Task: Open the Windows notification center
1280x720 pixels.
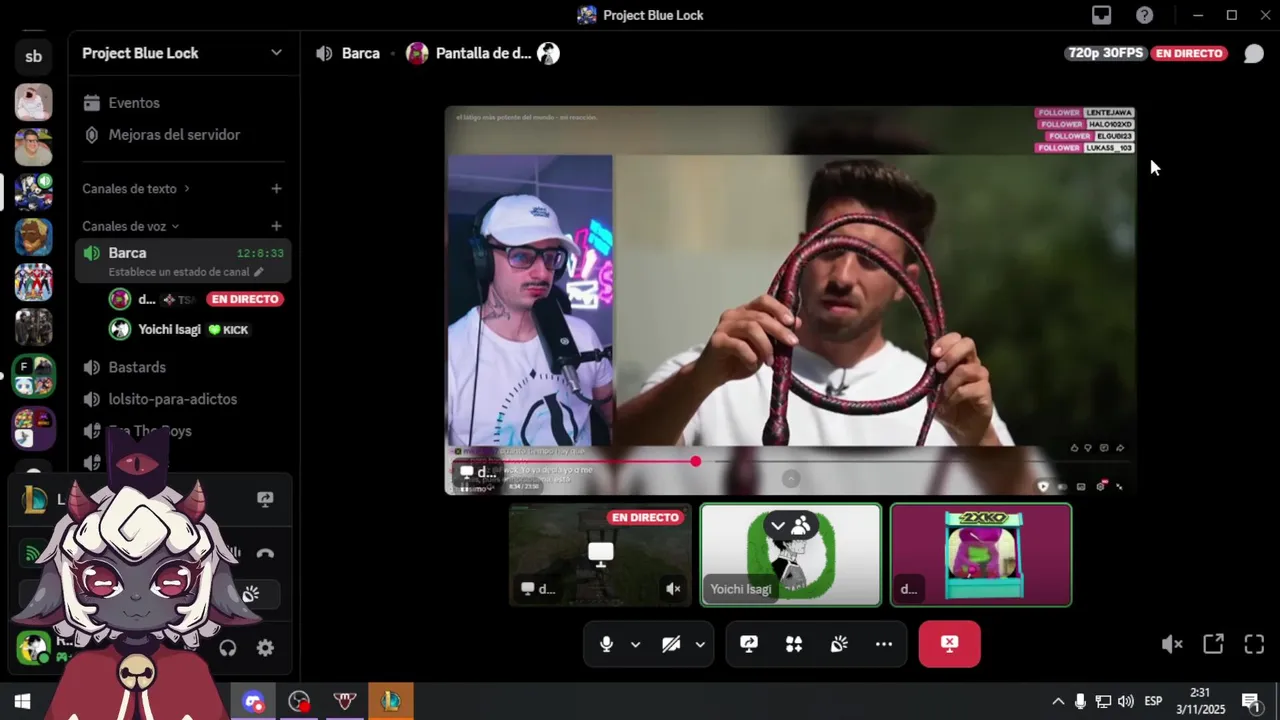Action: pyautogui.click(x=1251, y=702)
